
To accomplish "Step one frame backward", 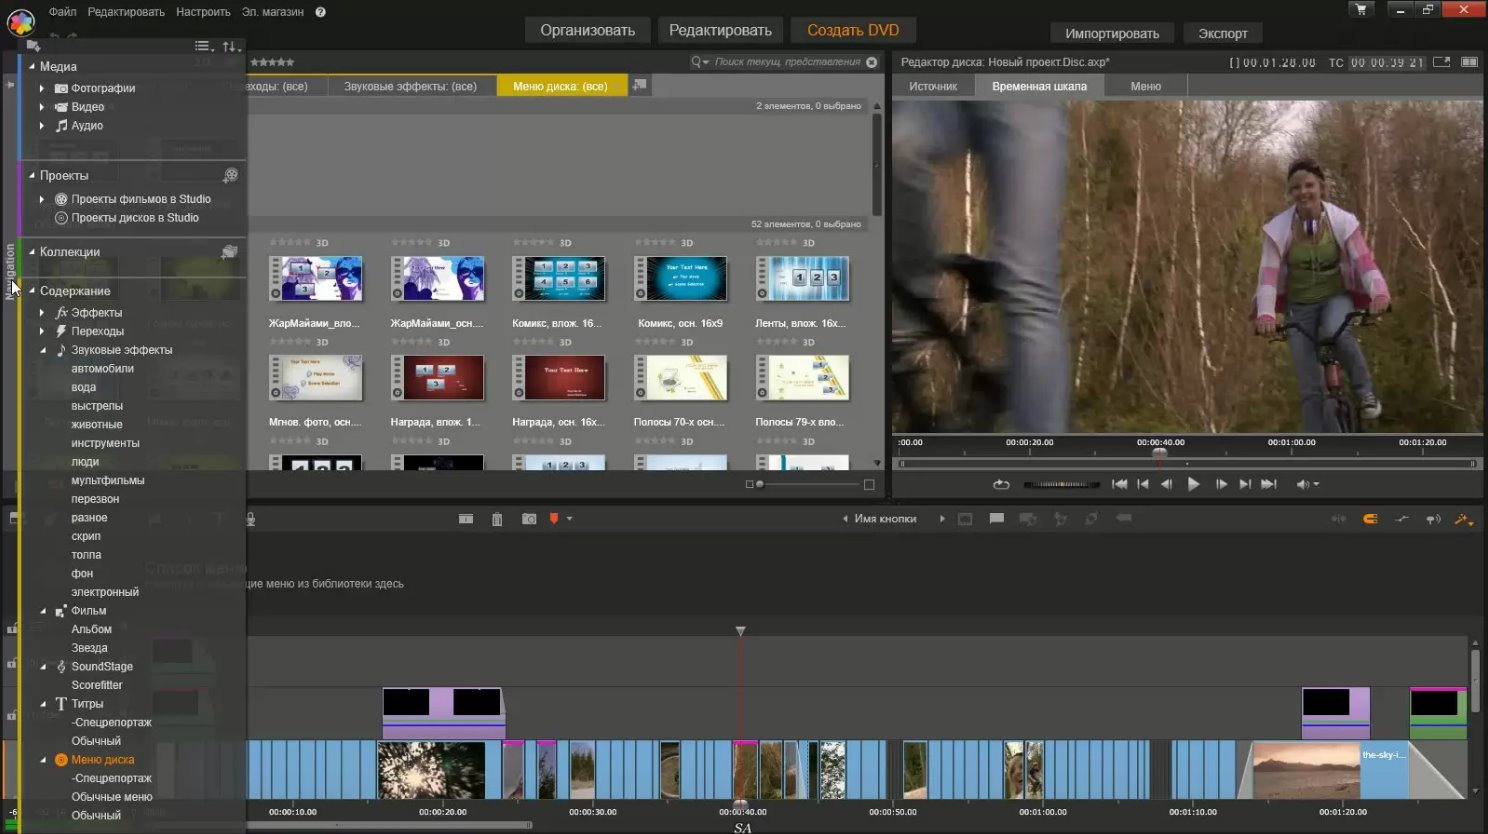I will tap(1166, 484).
